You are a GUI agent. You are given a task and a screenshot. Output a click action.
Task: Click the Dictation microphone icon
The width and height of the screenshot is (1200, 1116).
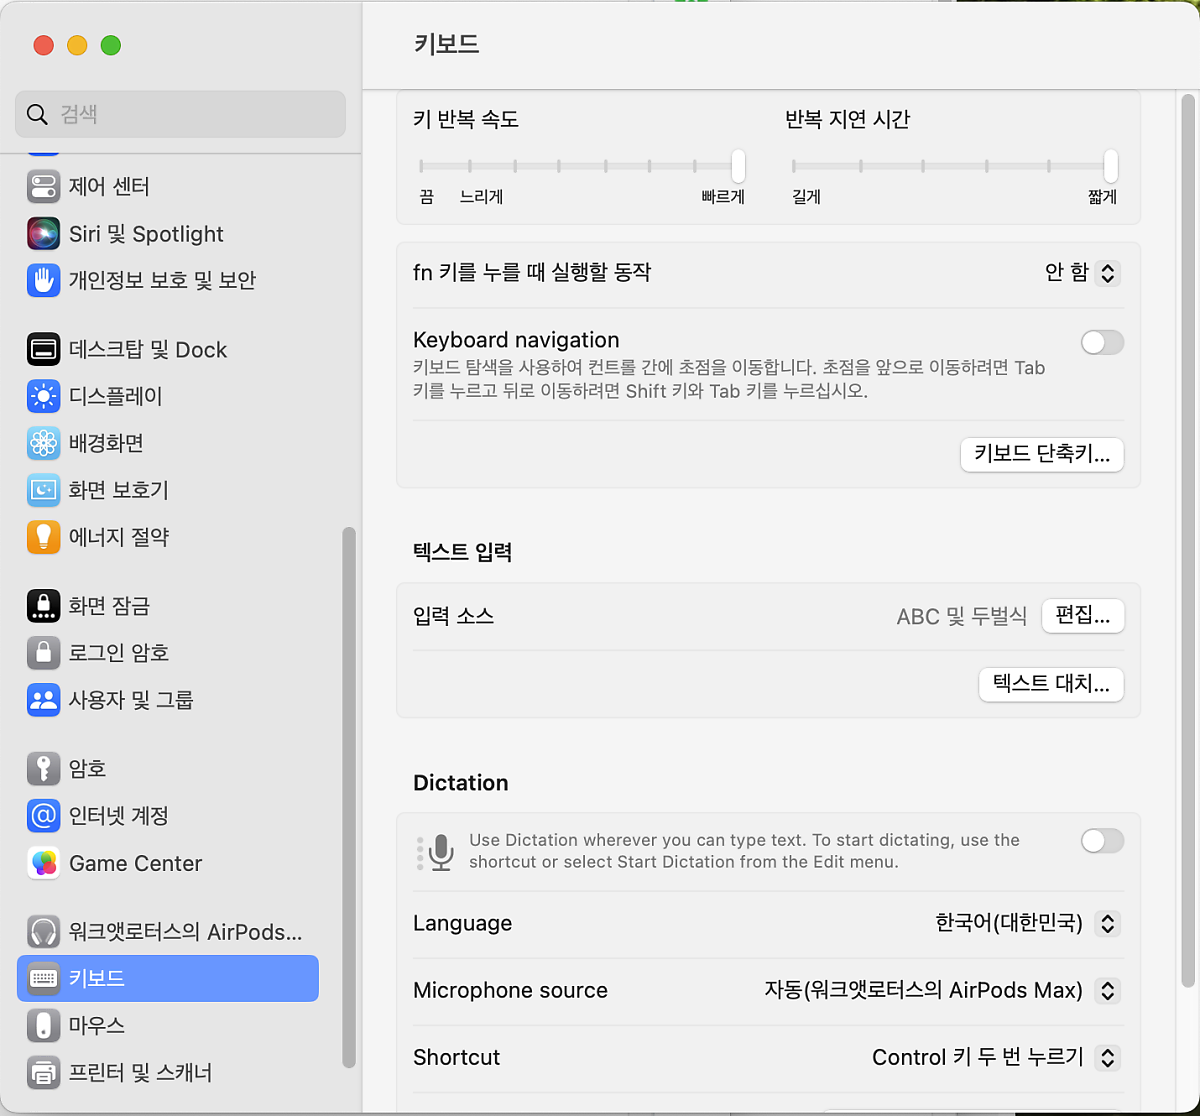(x=441, y=852)
